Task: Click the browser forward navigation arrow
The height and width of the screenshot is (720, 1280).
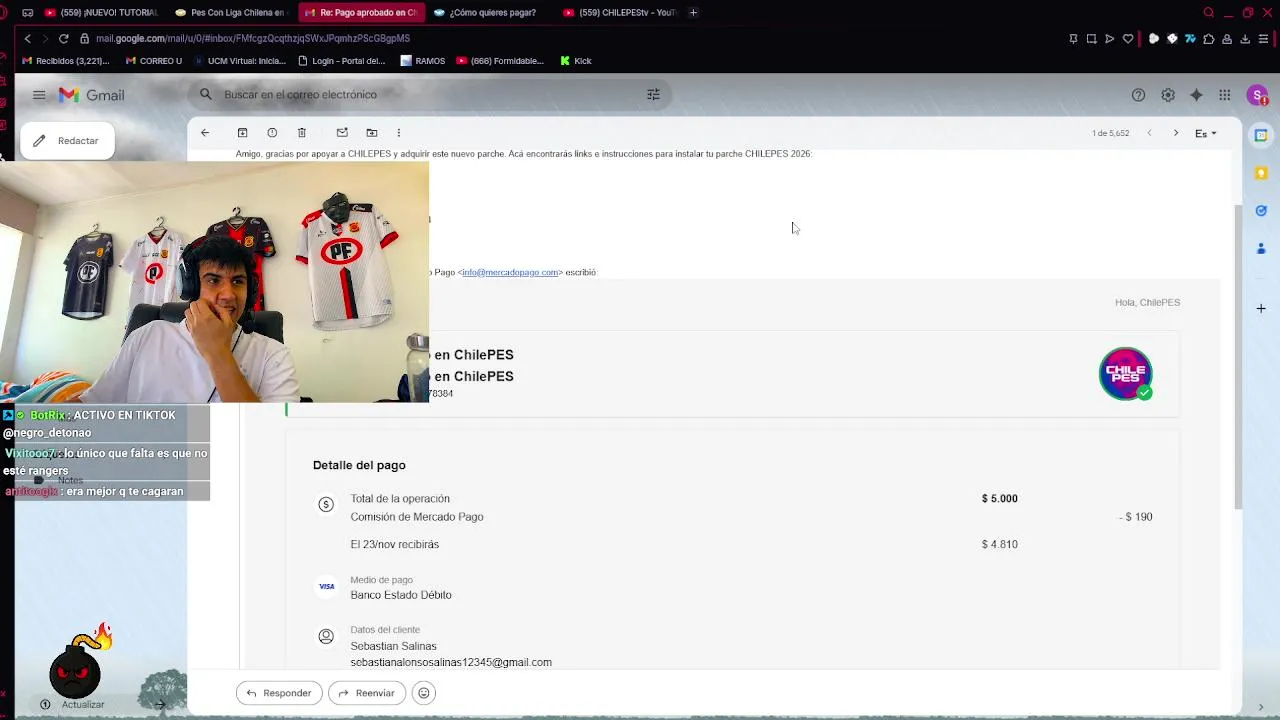Action: tap(45, 38)
